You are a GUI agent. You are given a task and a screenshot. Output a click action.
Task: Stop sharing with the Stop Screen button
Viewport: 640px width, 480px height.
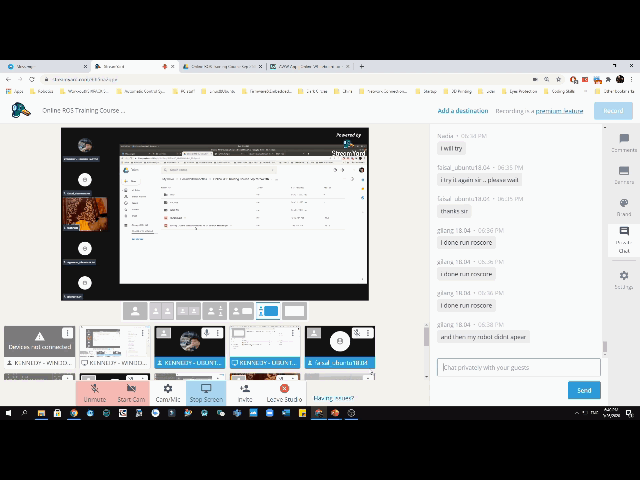coord(206,393)
